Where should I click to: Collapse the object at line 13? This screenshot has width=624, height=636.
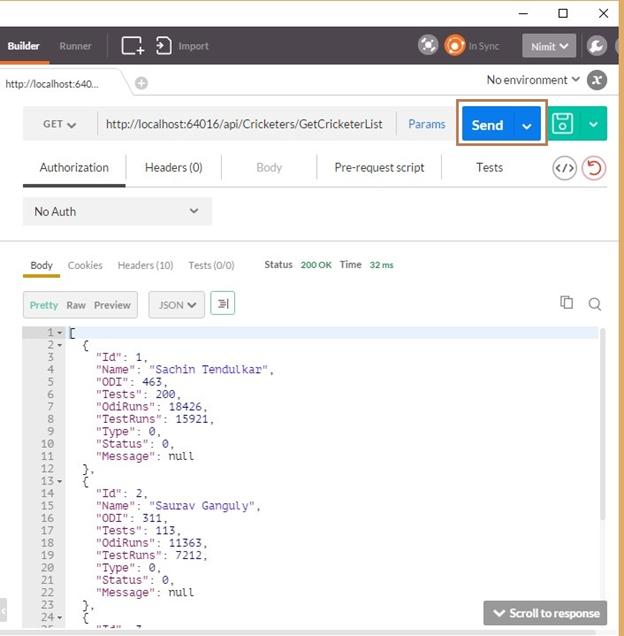pos(60,481)
